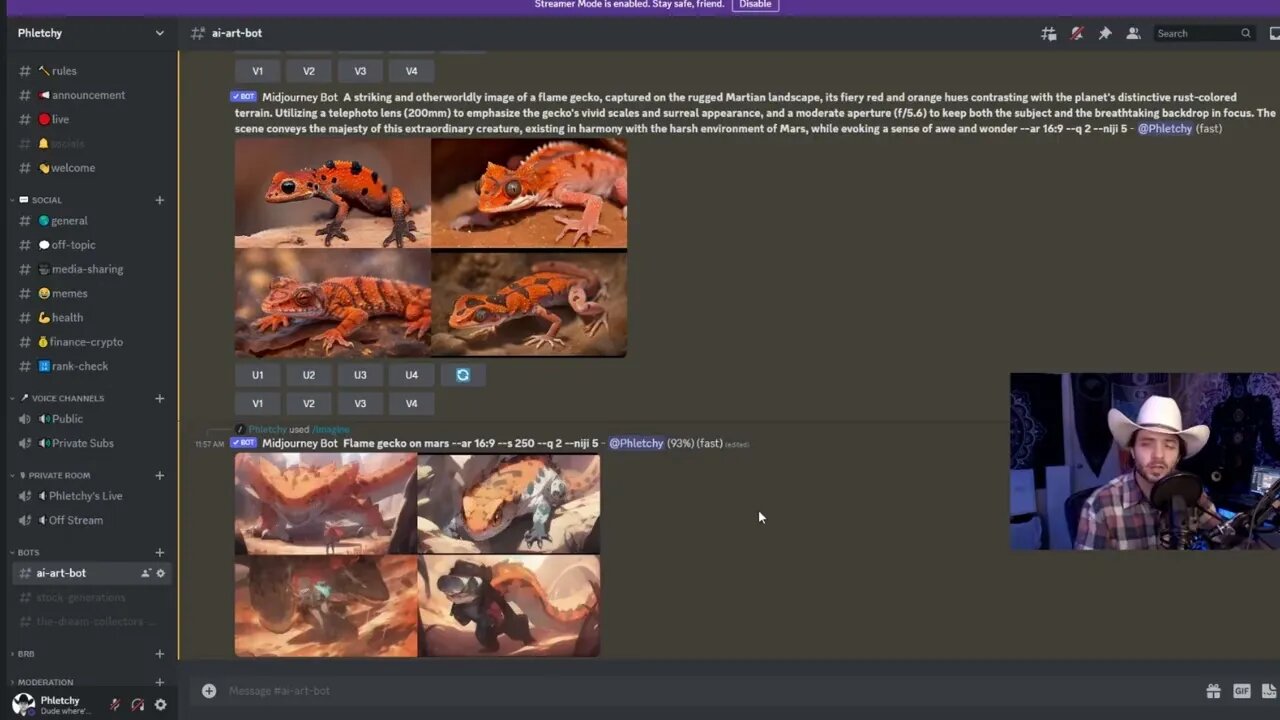Image resolution: width=1280 pixels, height=720 pixels.
Task: Open the gift icon in the message bar
Action: click(1213, 690)
